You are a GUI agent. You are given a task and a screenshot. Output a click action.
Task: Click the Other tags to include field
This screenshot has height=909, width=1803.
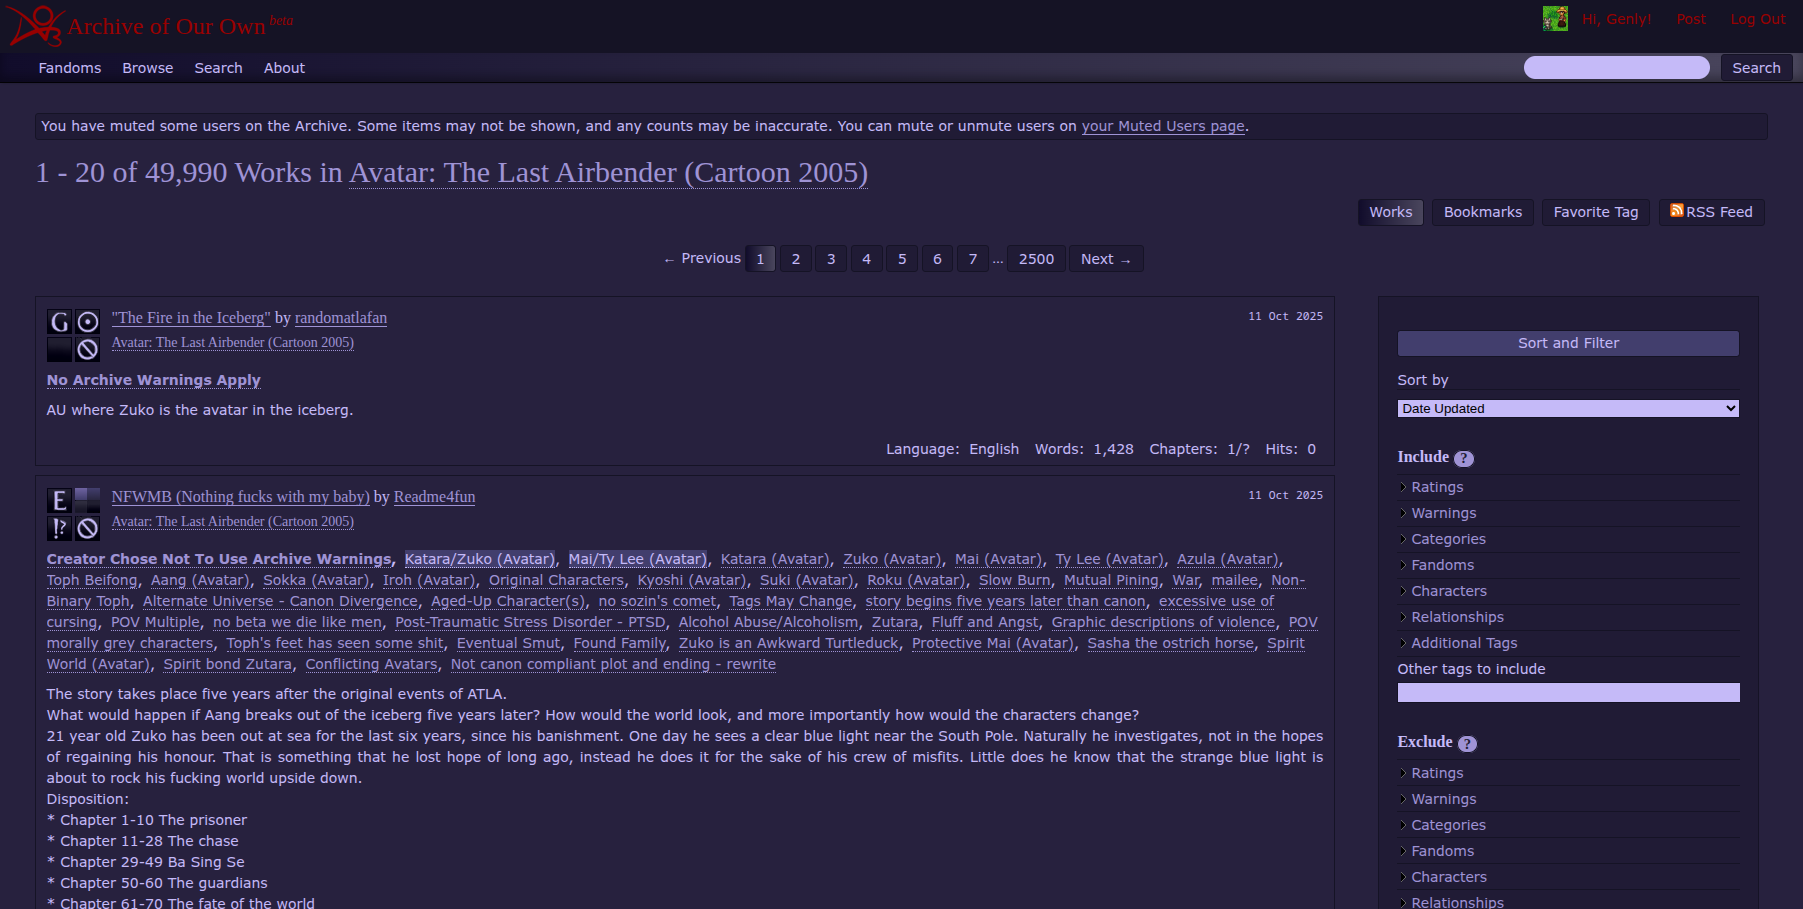1567,693
